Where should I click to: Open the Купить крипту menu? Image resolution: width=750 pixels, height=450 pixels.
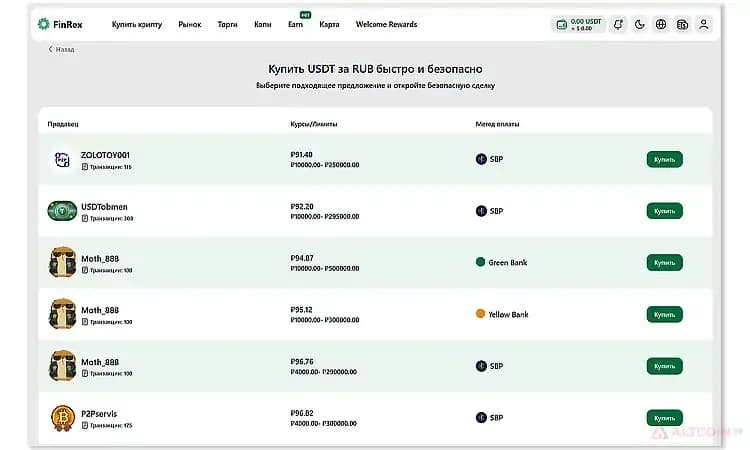tap(137, 24)
